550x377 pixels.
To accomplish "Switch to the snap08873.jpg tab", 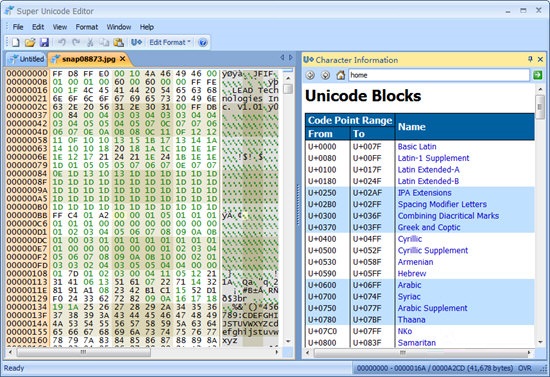I will click(88, 59).
